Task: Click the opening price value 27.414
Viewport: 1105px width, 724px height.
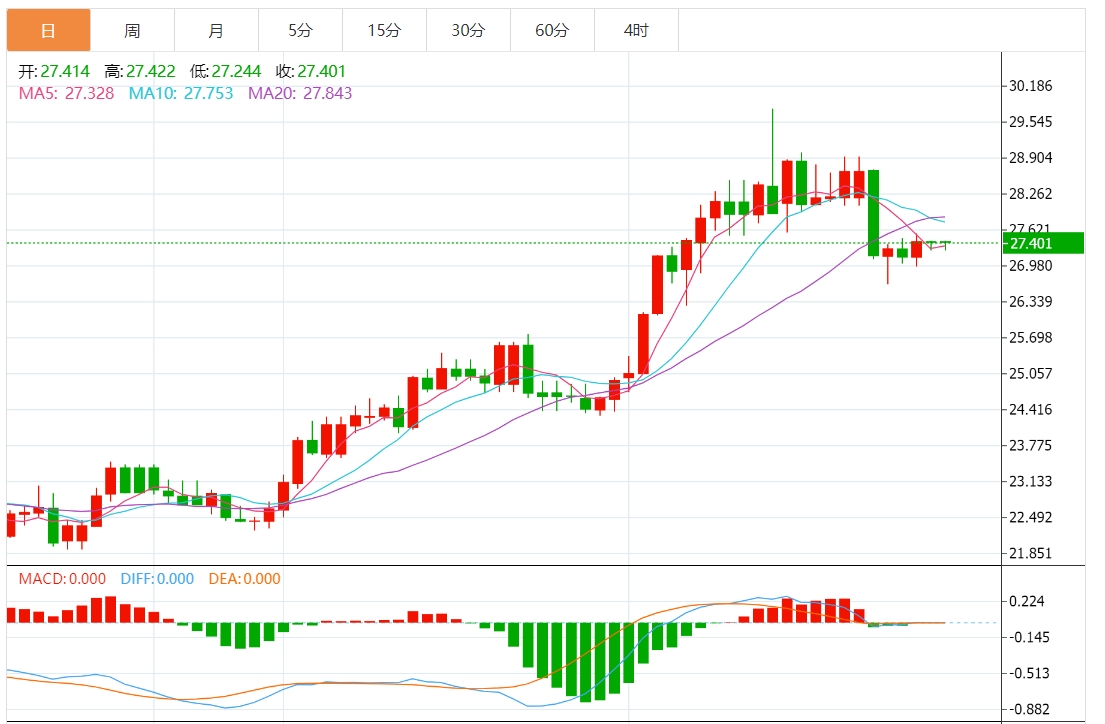Action: [65, 71]
